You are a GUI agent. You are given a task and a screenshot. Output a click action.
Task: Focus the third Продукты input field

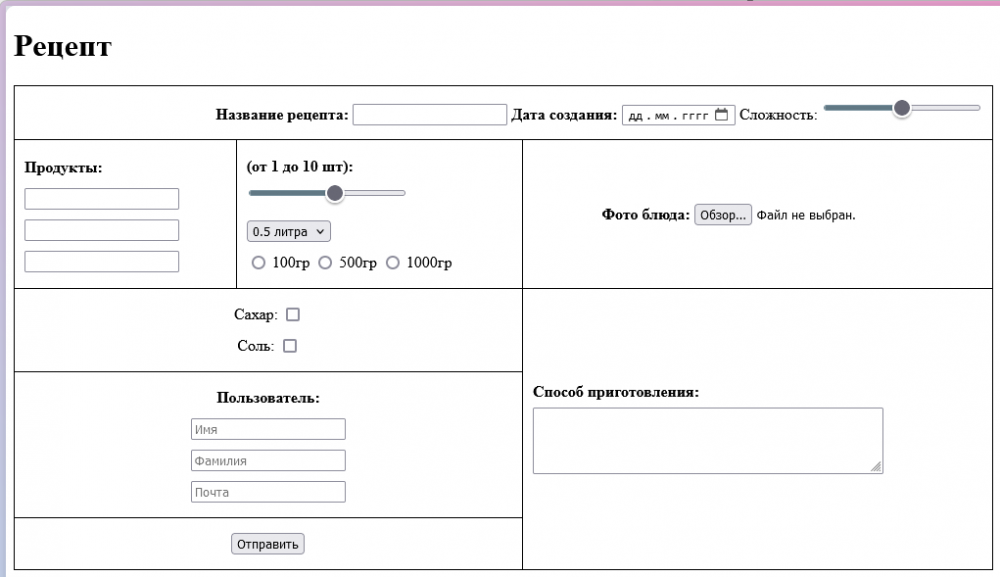(x=102, y=261)
